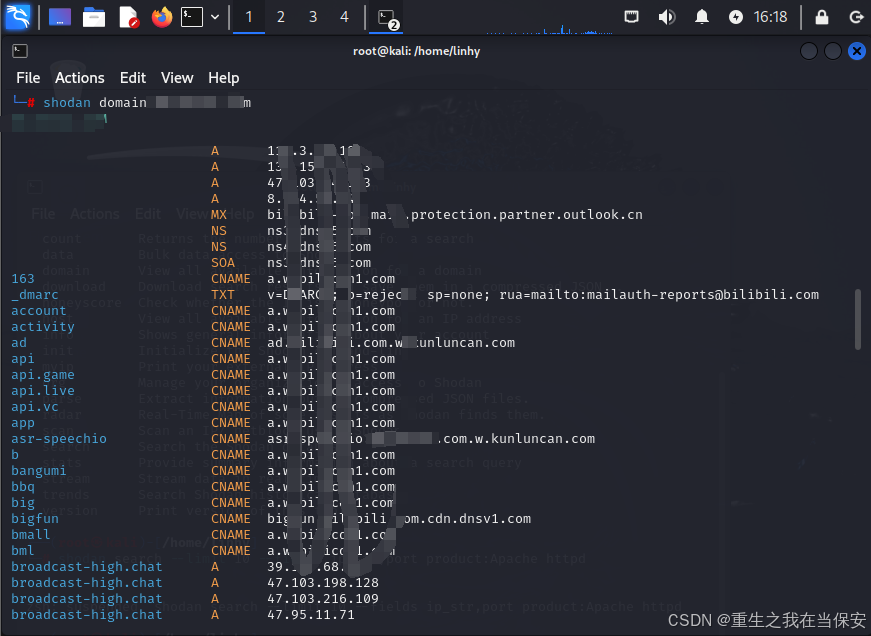Click IP address 47.103.216.109

[323, 599]
